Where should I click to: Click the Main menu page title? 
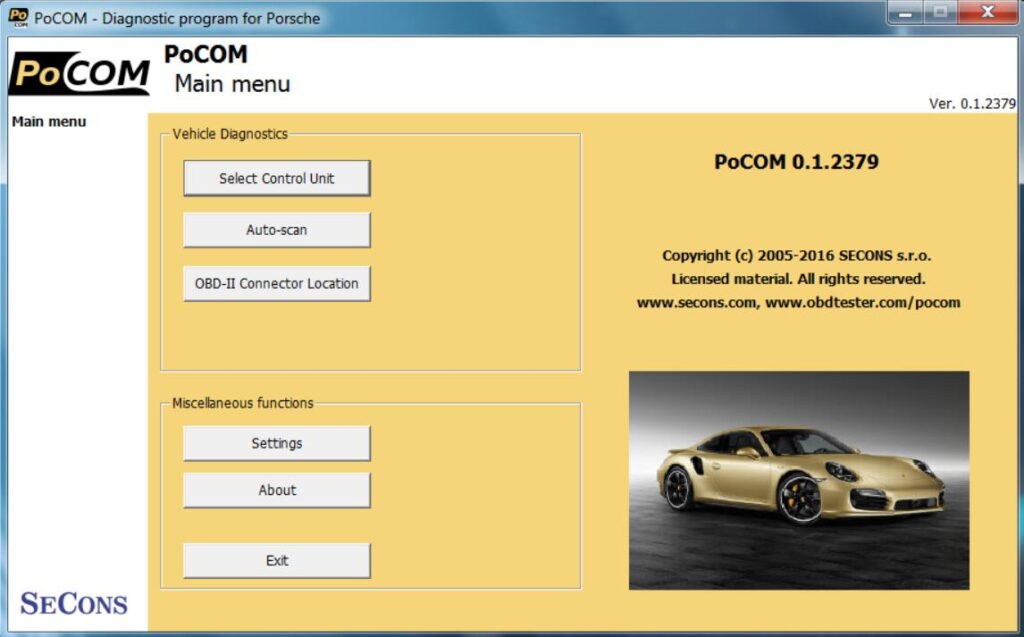click(231, 84)
